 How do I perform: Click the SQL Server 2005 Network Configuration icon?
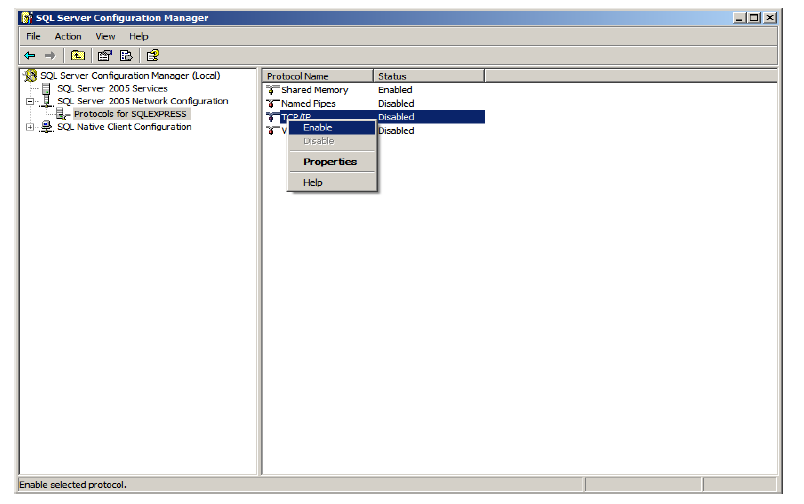click(x=47, y=101)
